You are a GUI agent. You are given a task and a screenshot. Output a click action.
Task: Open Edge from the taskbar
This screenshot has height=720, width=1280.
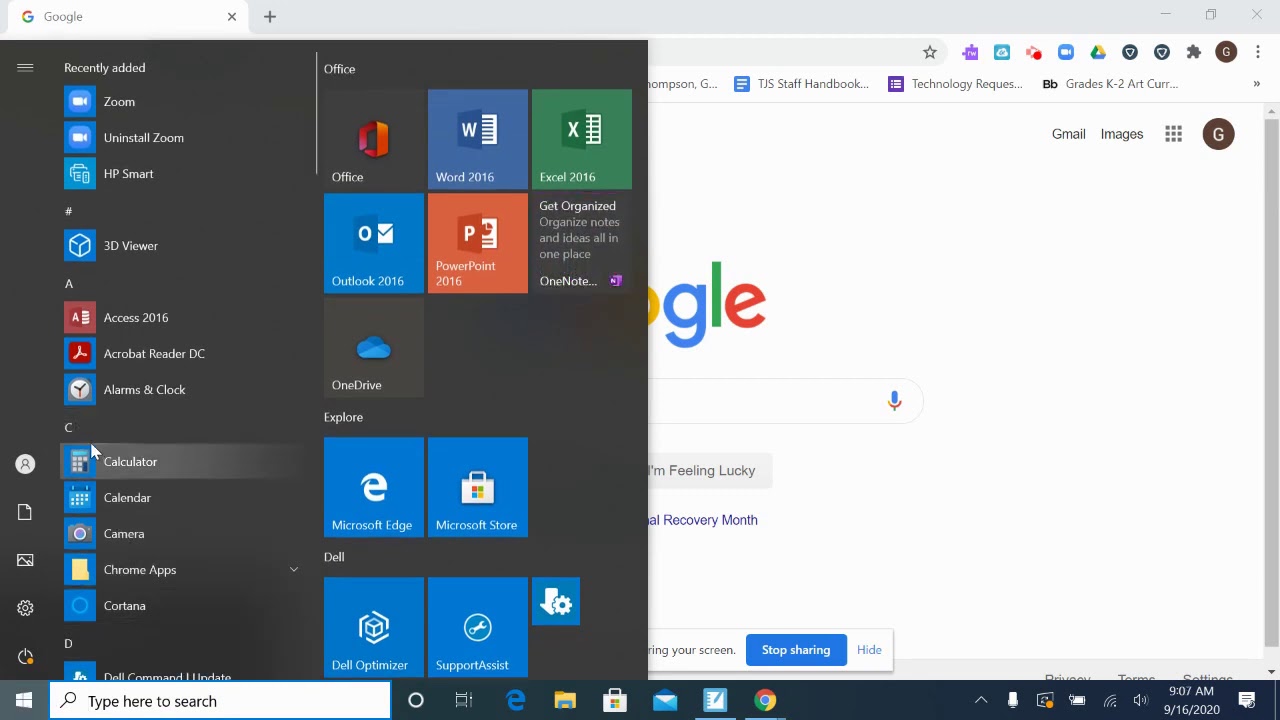tap(515, 701)
